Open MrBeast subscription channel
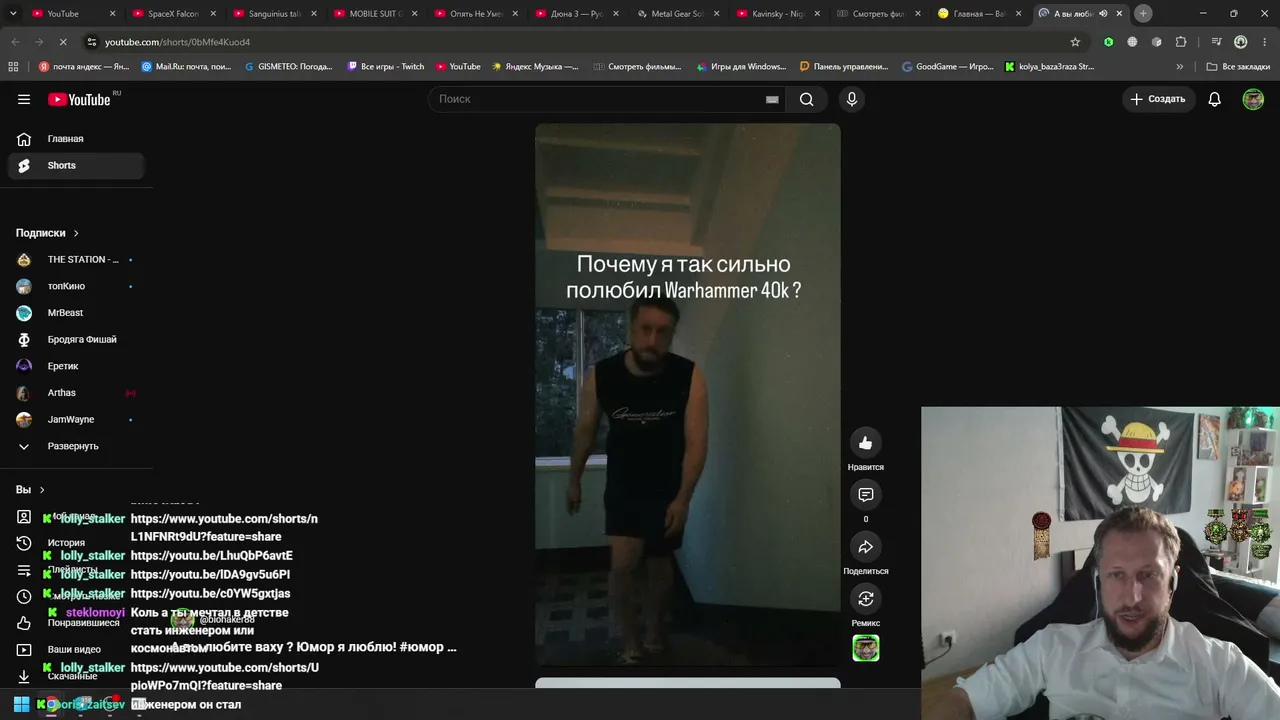Screen dimensions: 1280x720 [x=76, y=313]
